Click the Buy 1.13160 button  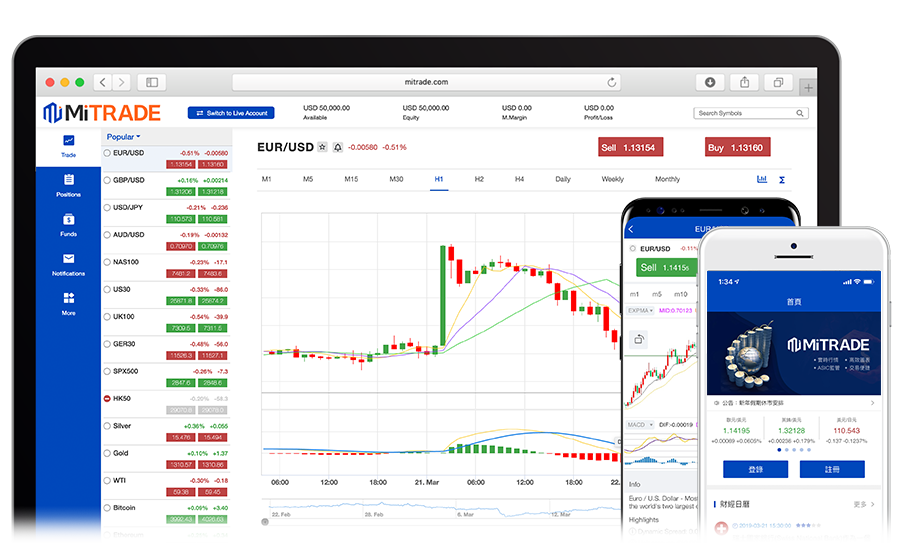click(737, 148)
